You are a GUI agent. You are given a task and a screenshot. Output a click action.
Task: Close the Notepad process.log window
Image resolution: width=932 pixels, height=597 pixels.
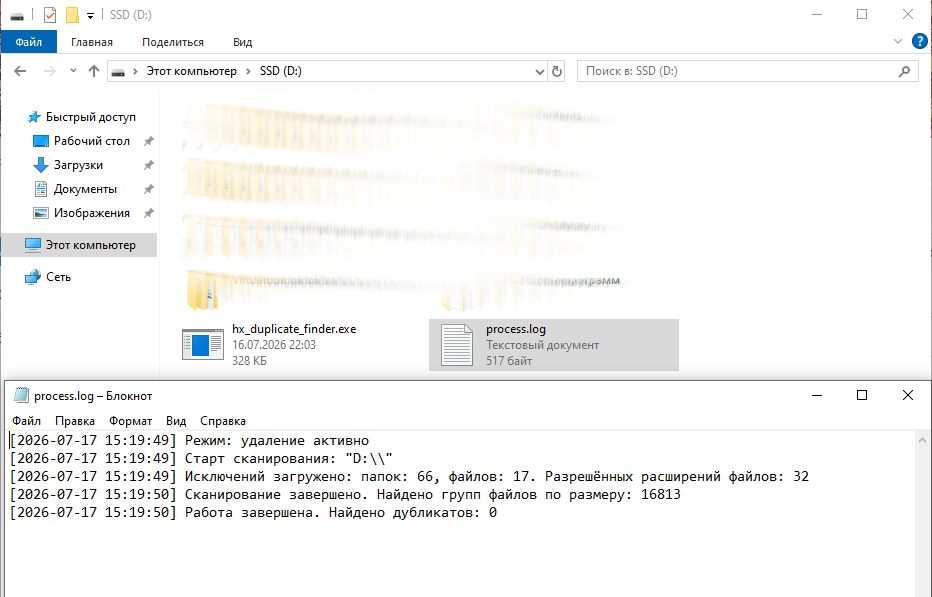tap(908, 395)
